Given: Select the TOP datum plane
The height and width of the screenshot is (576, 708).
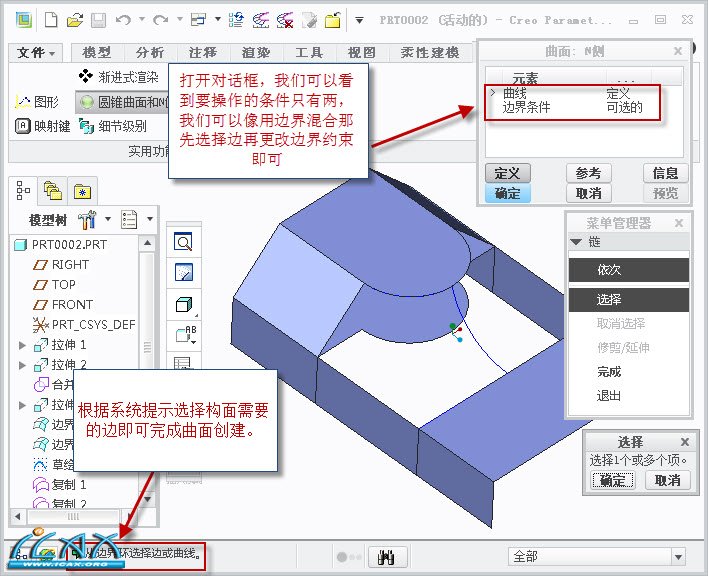Looking at the screenshot, I should tap(55, 284).
